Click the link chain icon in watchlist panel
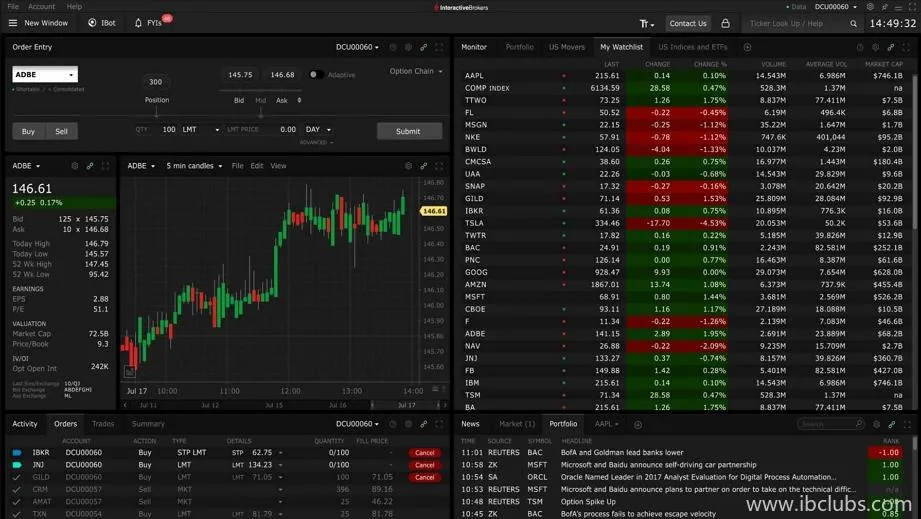 point(891,47)
